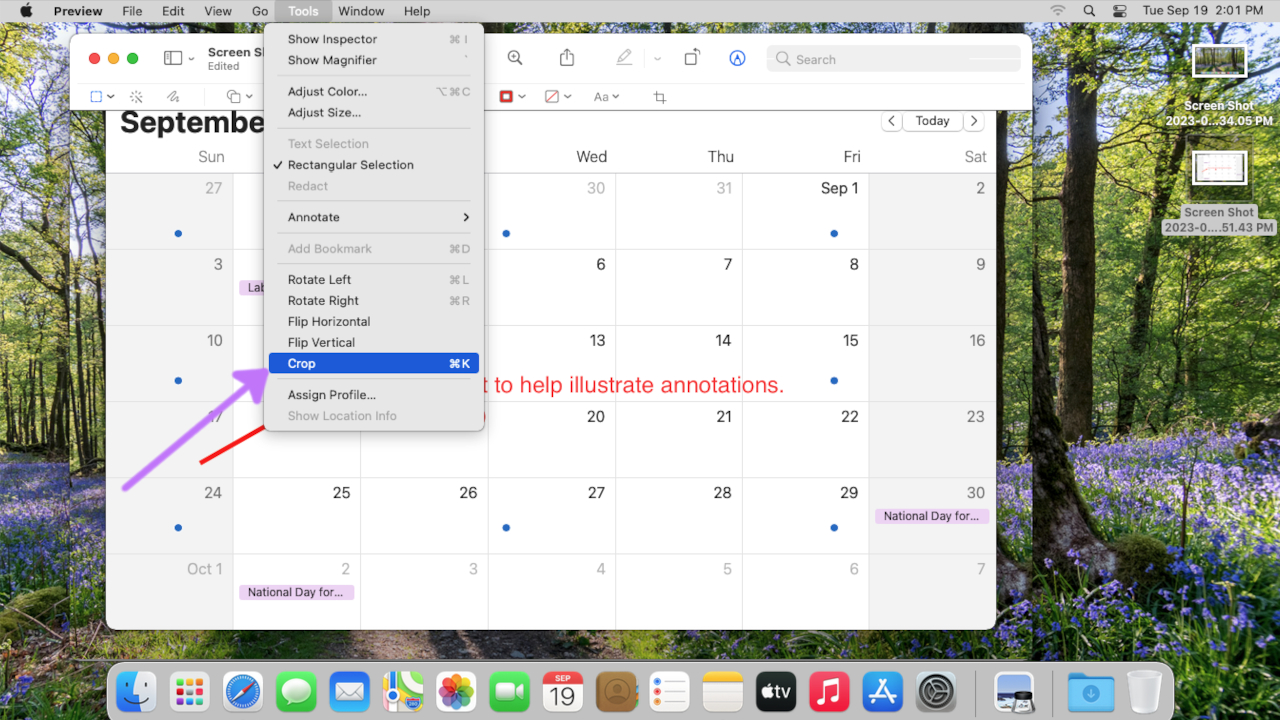1280x720 pixels.
Task: Click Preview app icon in the Dock
Action: pyautogui.click(x=1013, y=691)
